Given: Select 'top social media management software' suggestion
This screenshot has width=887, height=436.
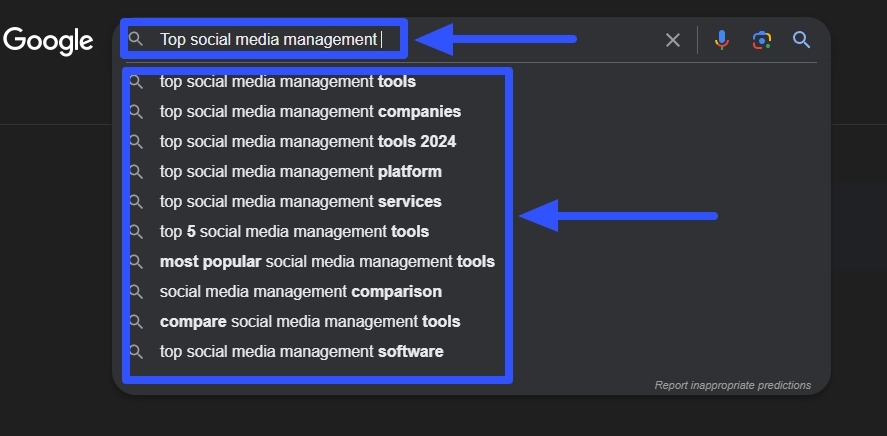Looking at the screenshot, I should (301, 352).
